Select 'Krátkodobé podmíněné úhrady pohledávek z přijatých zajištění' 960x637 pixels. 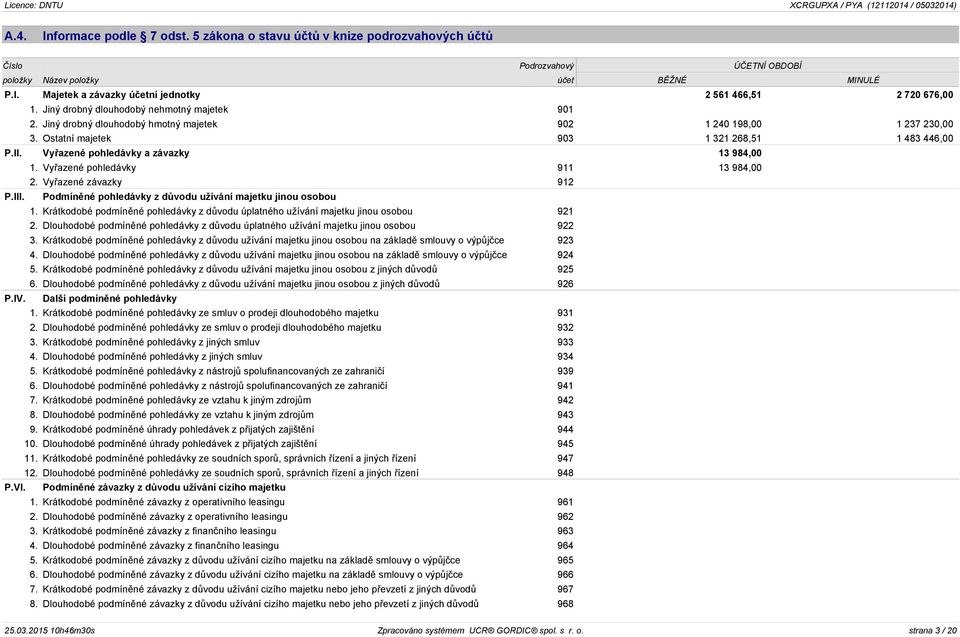(178, 430)
